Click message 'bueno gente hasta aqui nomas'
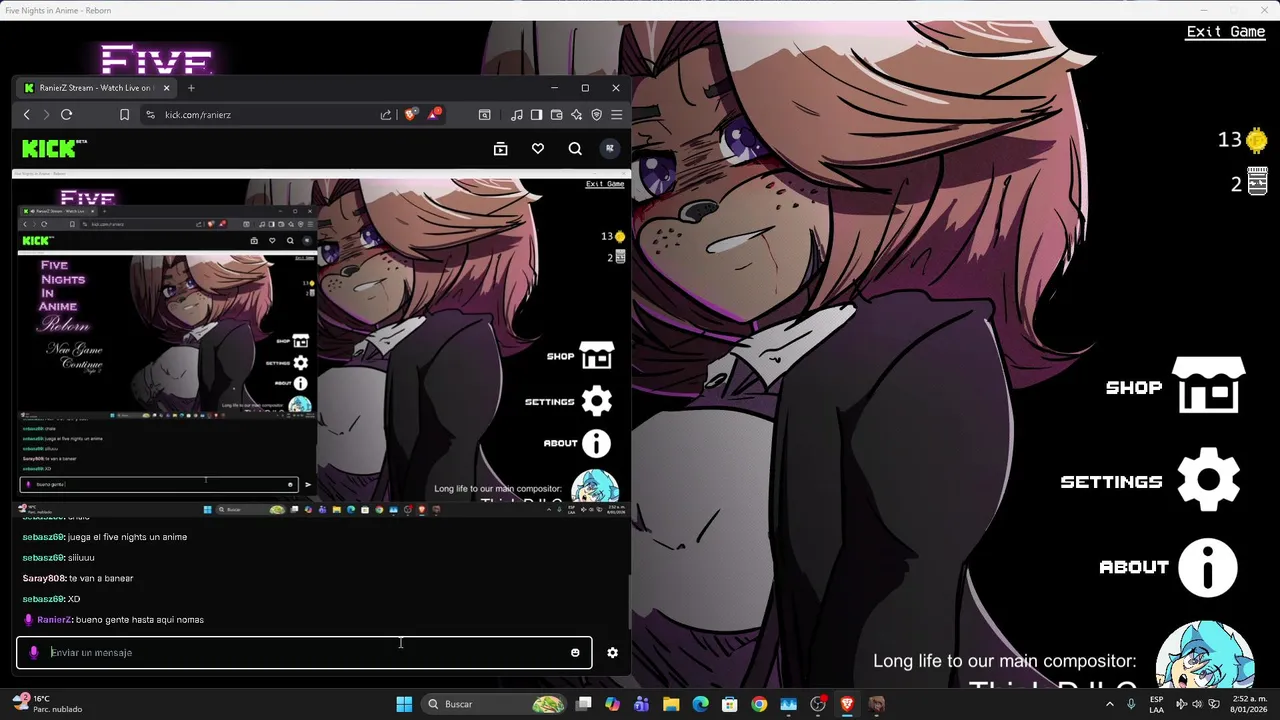Viewport: 1280px width, 720px height. click(x=140, y=620)
